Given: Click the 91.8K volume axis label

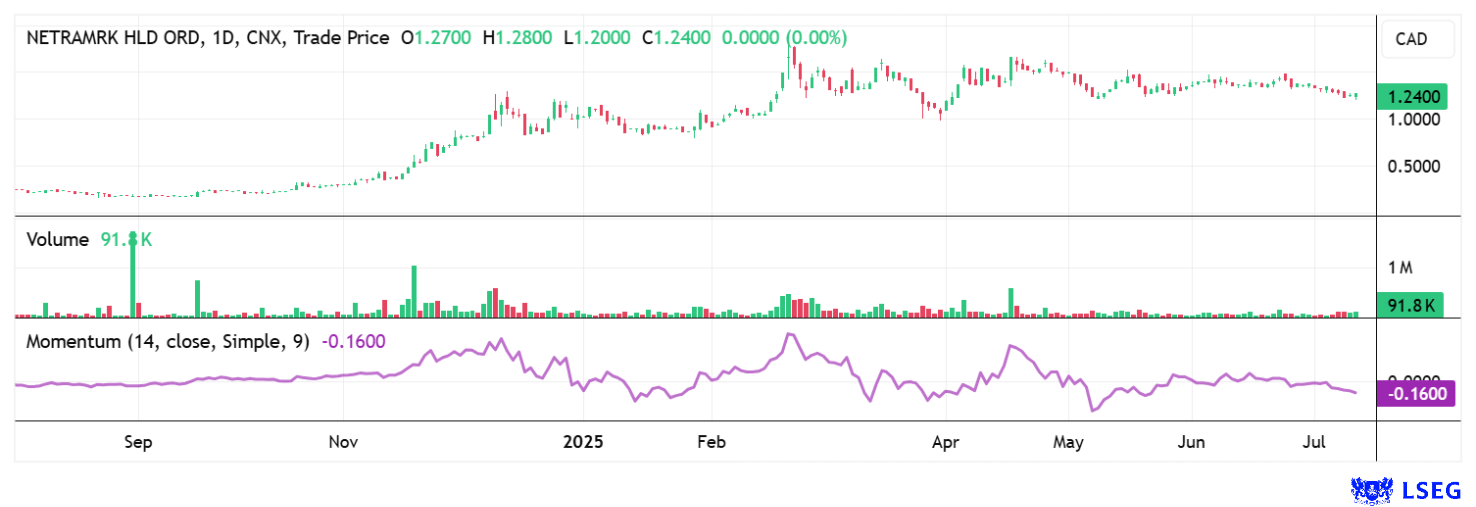Looking at the screenshot, I should click(1410, 306).
